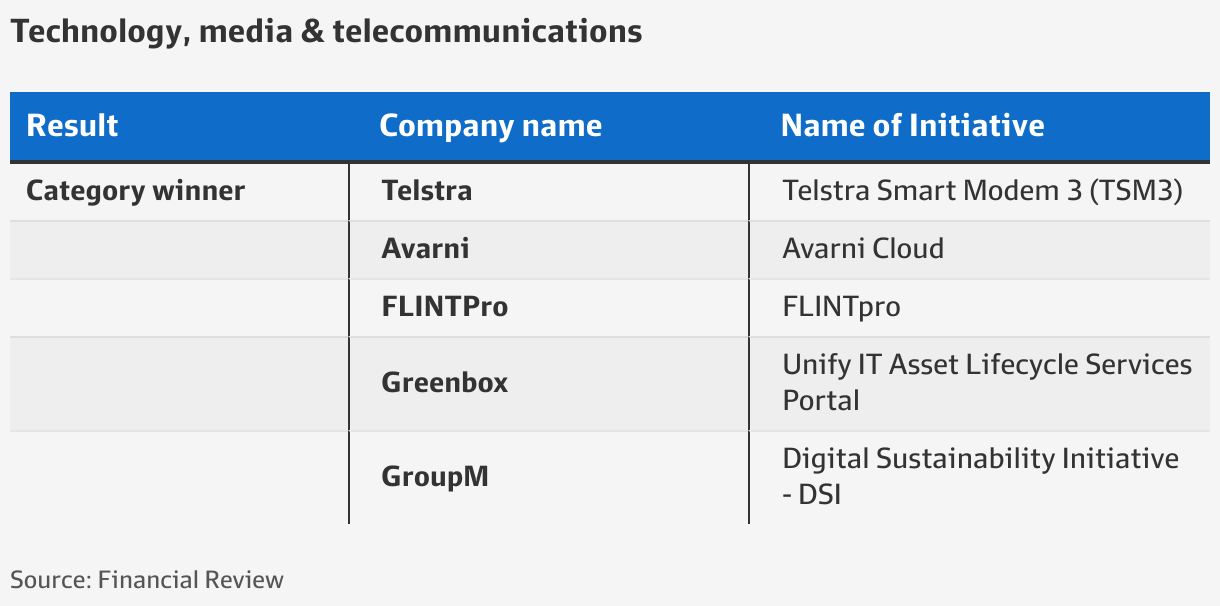This screenshot has width=1220, height=606.
Task: Select the Telstra company cell
Action: pos(549,191)
